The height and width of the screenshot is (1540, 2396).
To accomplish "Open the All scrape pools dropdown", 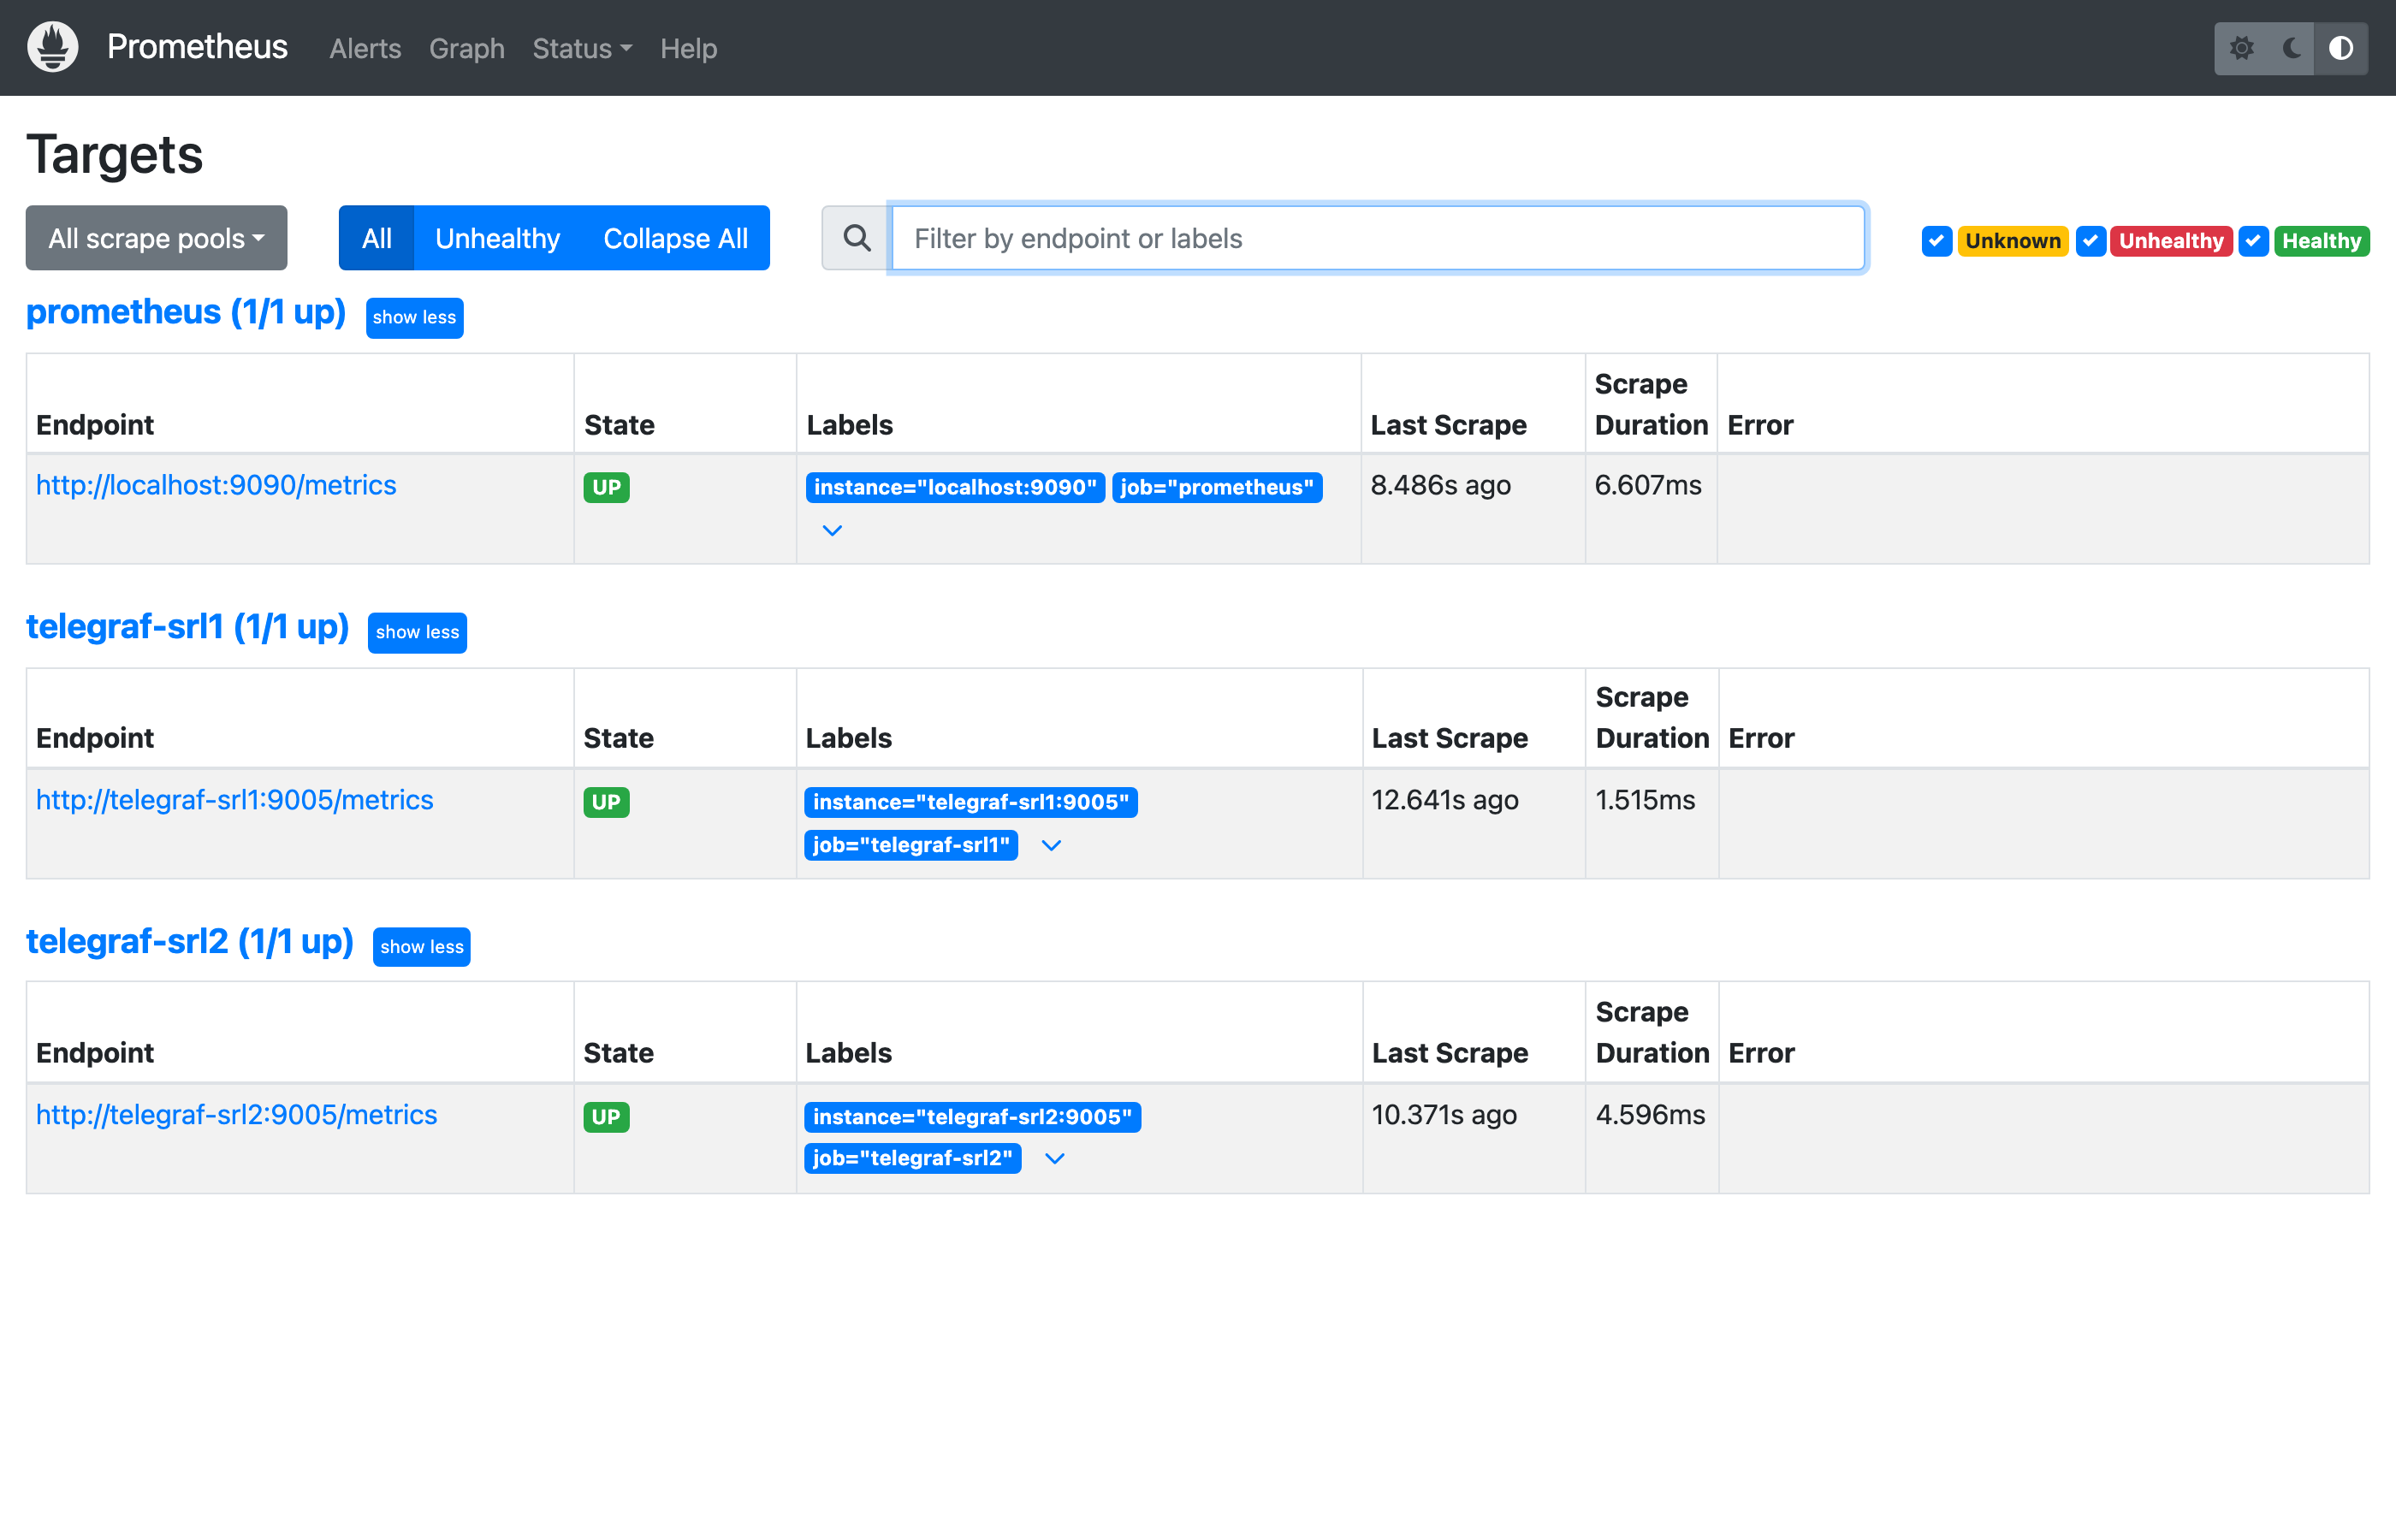I will click(156, 238).
